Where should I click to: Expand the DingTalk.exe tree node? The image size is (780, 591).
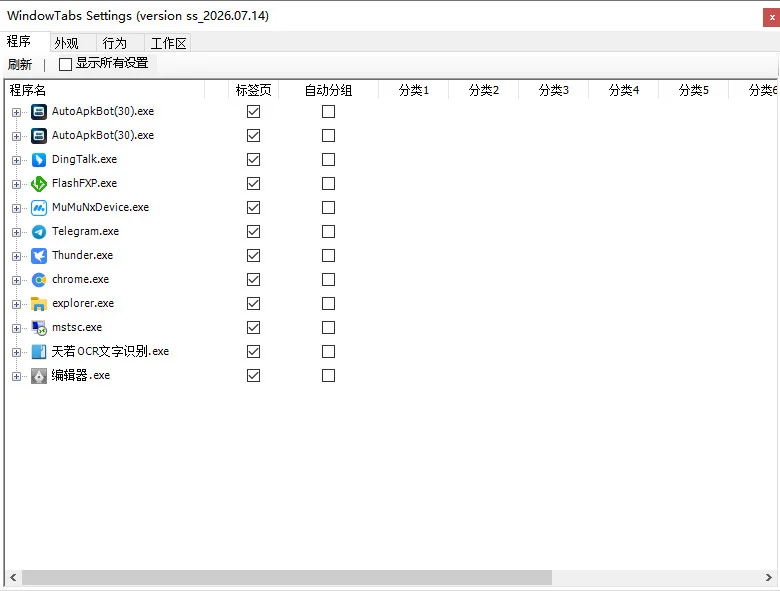coord(16,160)
